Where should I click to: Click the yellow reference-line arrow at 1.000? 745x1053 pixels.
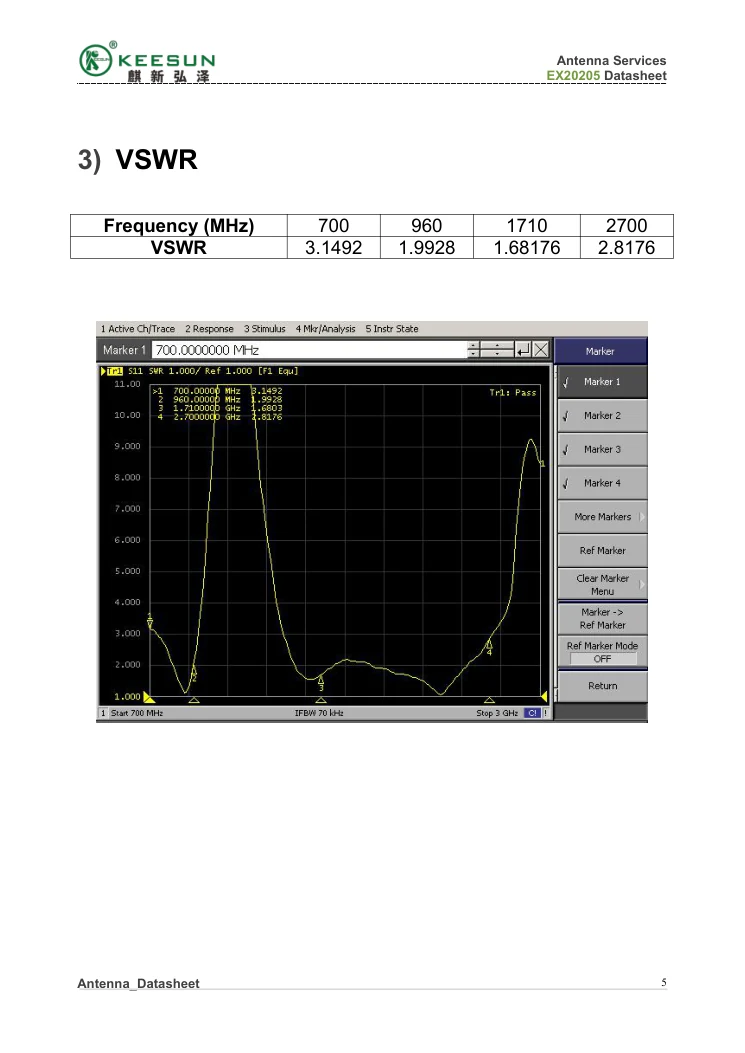149,696
